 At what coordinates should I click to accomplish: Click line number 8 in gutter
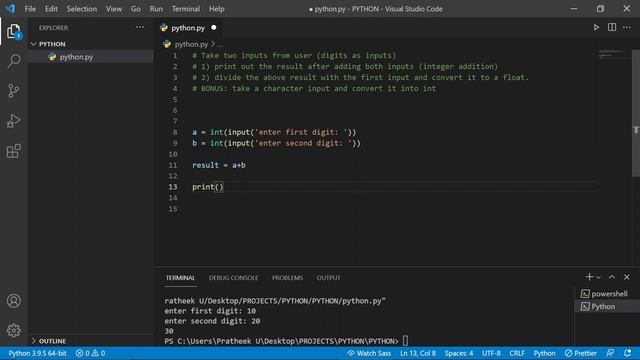(x=175, y=132)
